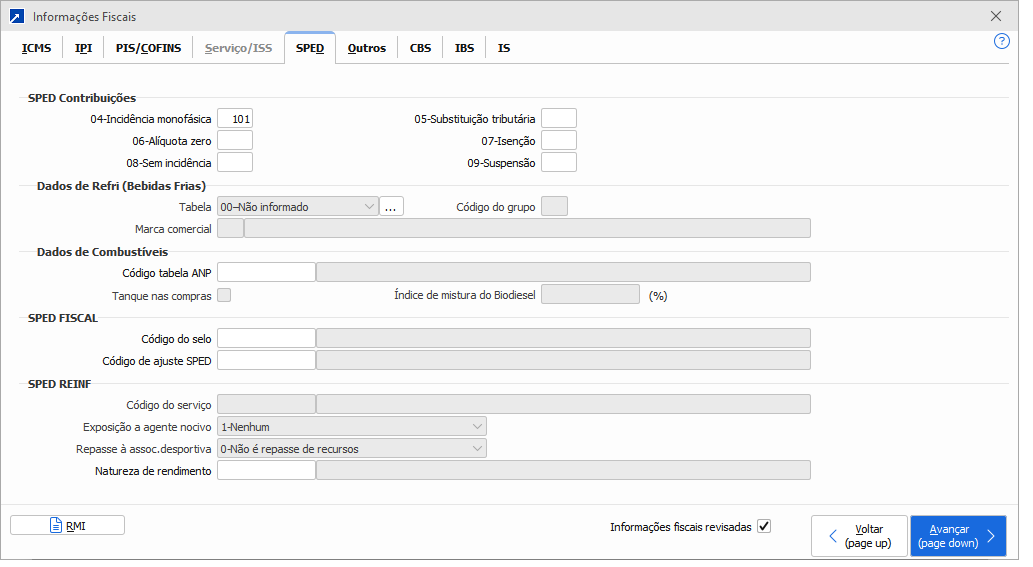Open Exposição a agente nocivo dropdown
Viewport: 1033px width, 567px height.
(x=351, y=427)
